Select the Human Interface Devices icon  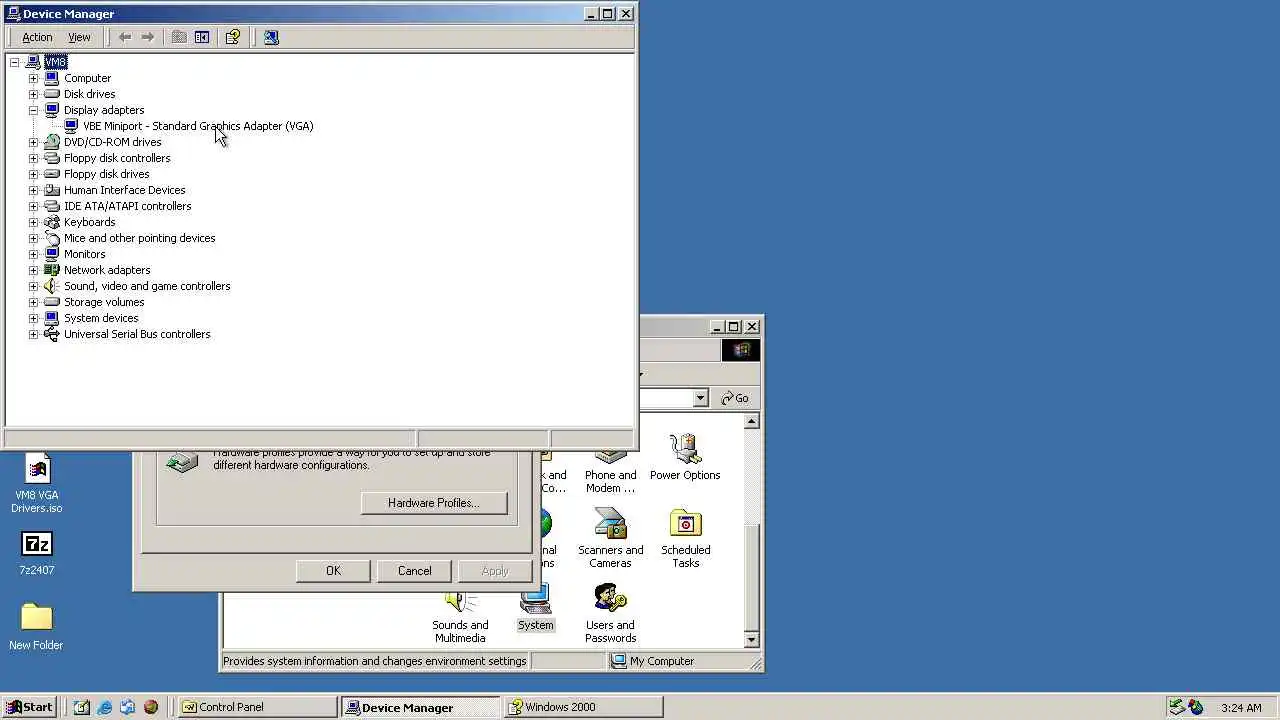coord(52,190)
